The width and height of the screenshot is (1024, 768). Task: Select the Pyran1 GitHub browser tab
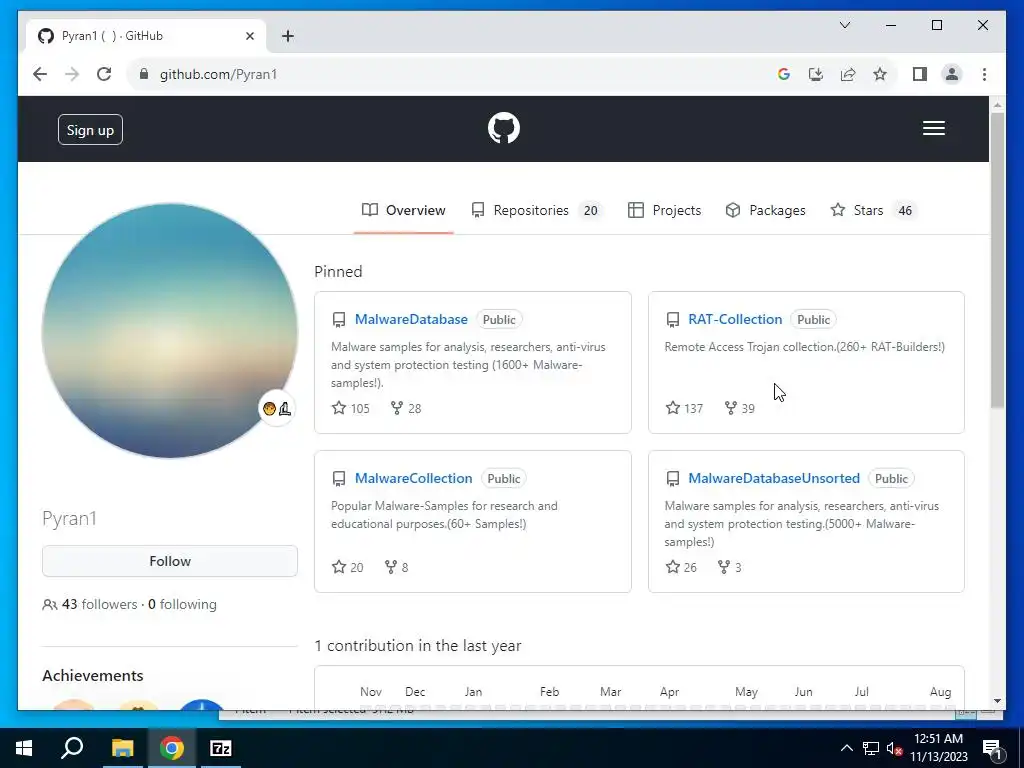146,36
